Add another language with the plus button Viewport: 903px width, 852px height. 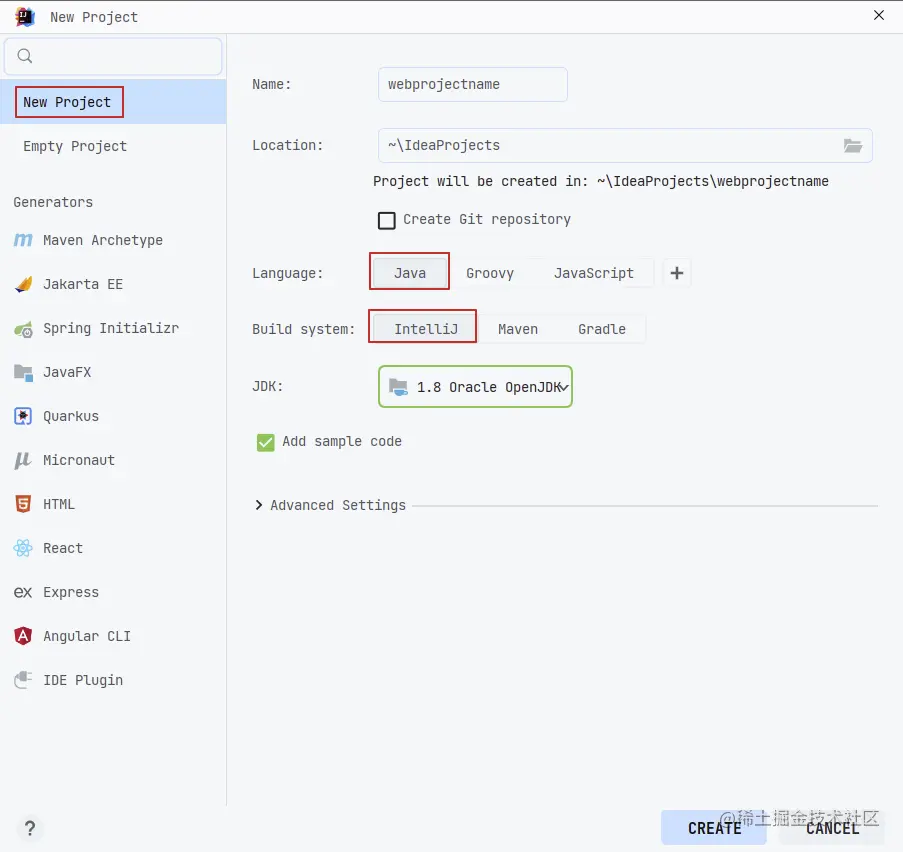click(x=677, y=273)
